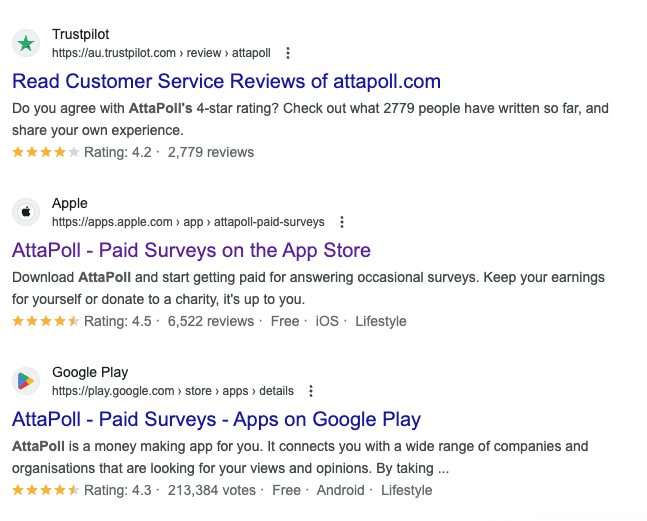Click the 2,779 reviews text
647x521 pixels.
(x=211, y=152)
